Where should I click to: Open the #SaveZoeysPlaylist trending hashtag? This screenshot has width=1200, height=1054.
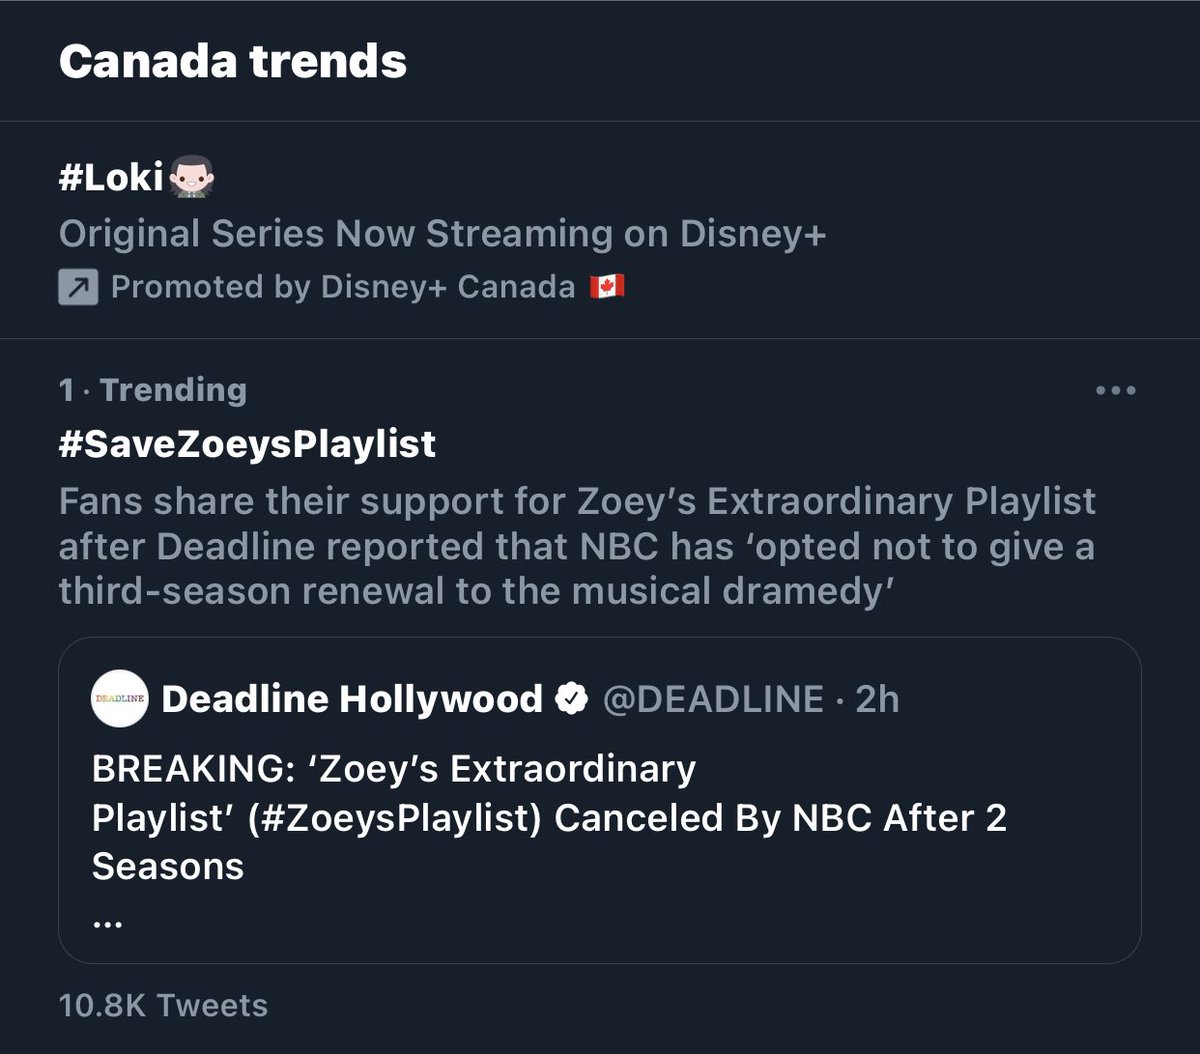coord(247,443)
